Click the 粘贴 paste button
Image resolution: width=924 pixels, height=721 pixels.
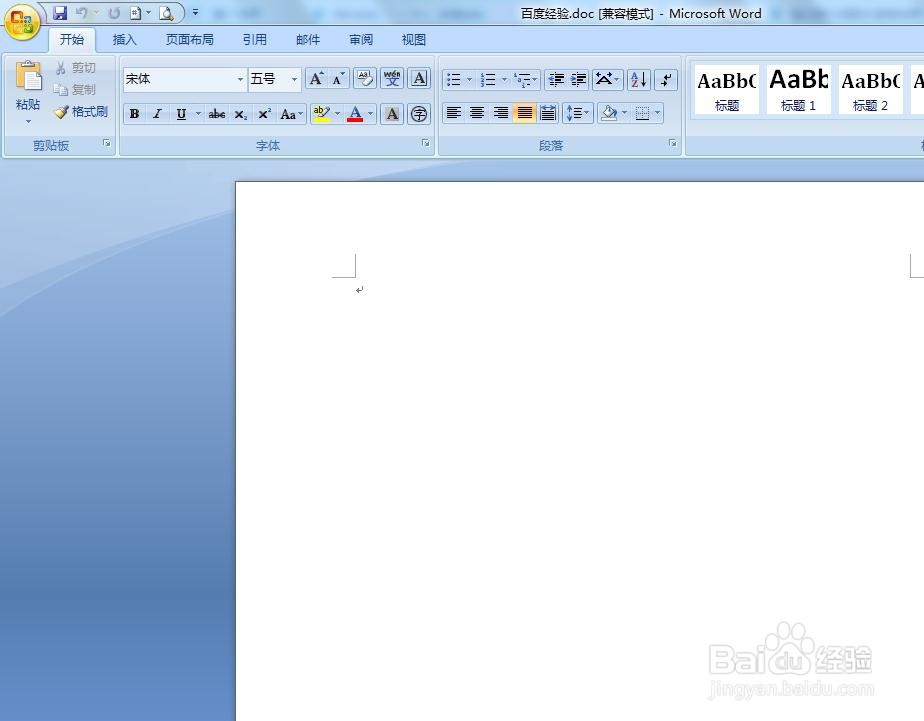pyautogui.click(x=28, y=84)
